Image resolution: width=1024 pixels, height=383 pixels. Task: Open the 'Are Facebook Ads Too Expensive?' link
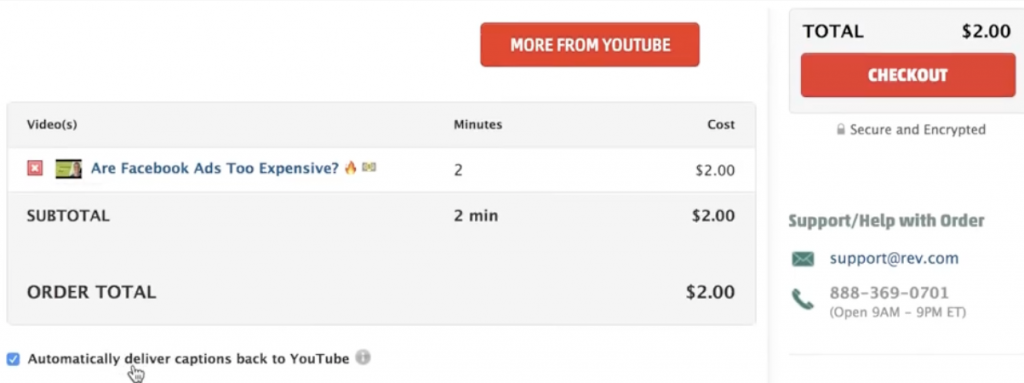215,169
